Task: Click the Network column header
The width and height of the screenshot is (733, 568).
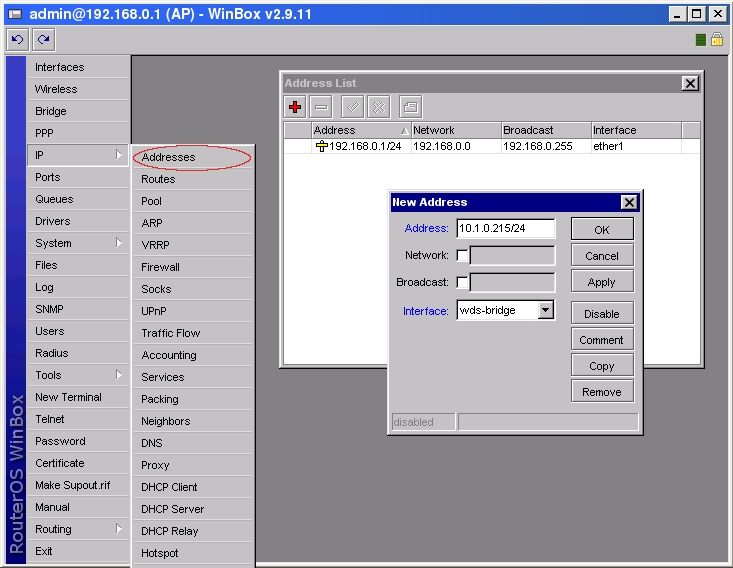Action: click(456, 130)
